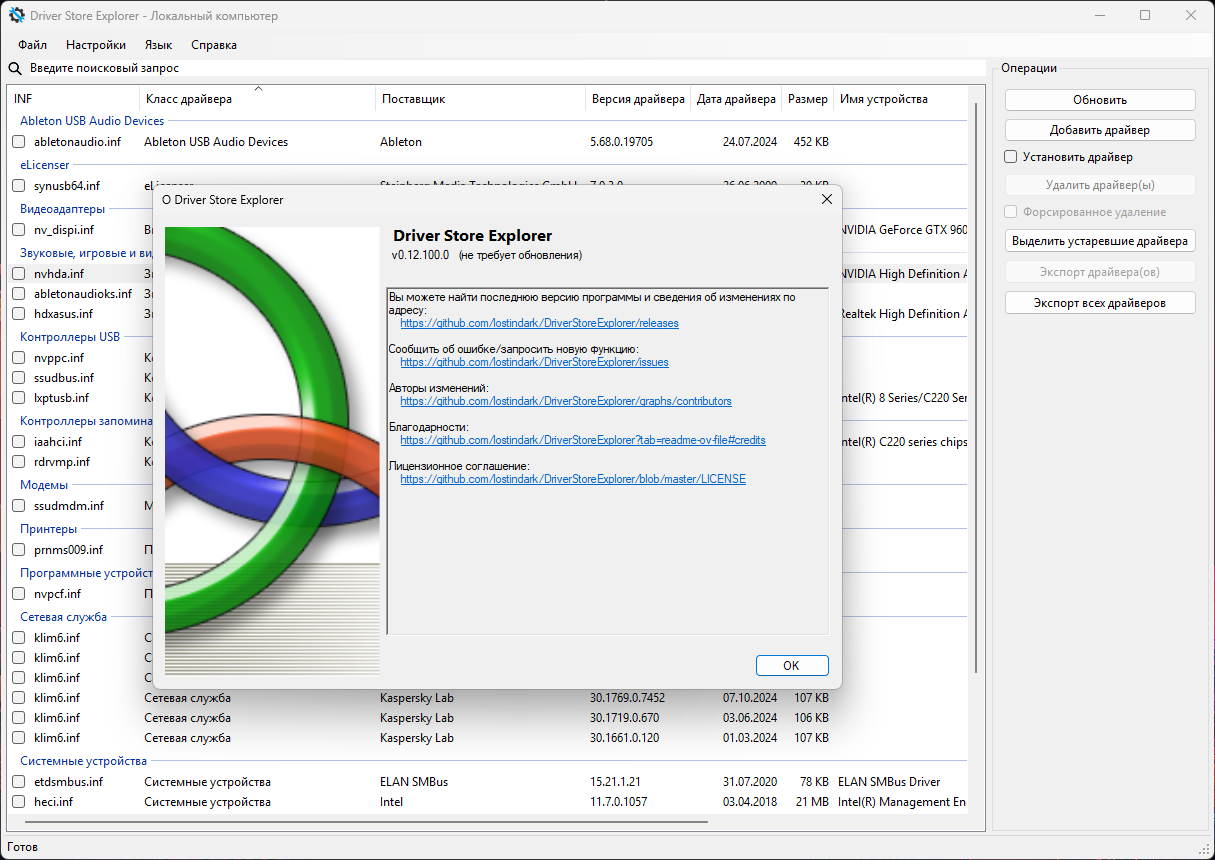Select the synusb64.inf driver checkbox

pos(19,186)
